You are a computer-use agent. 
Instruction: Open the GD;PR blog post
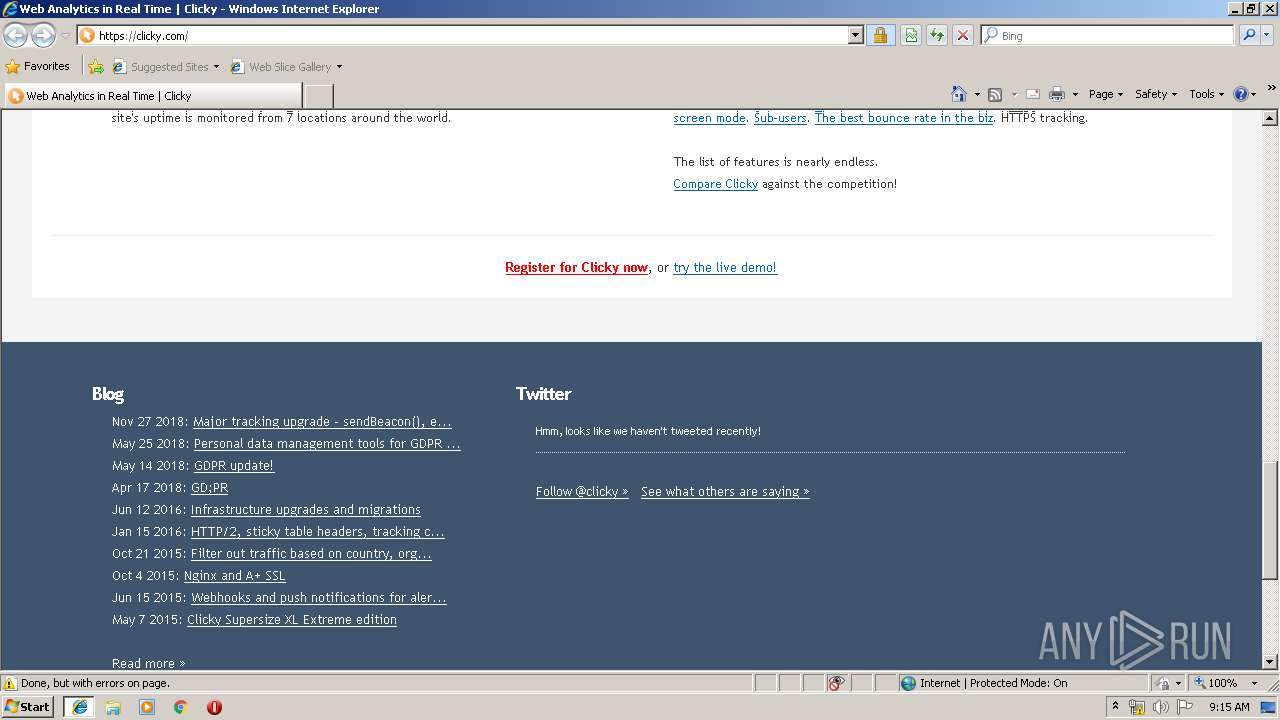(x=210, y=488)
